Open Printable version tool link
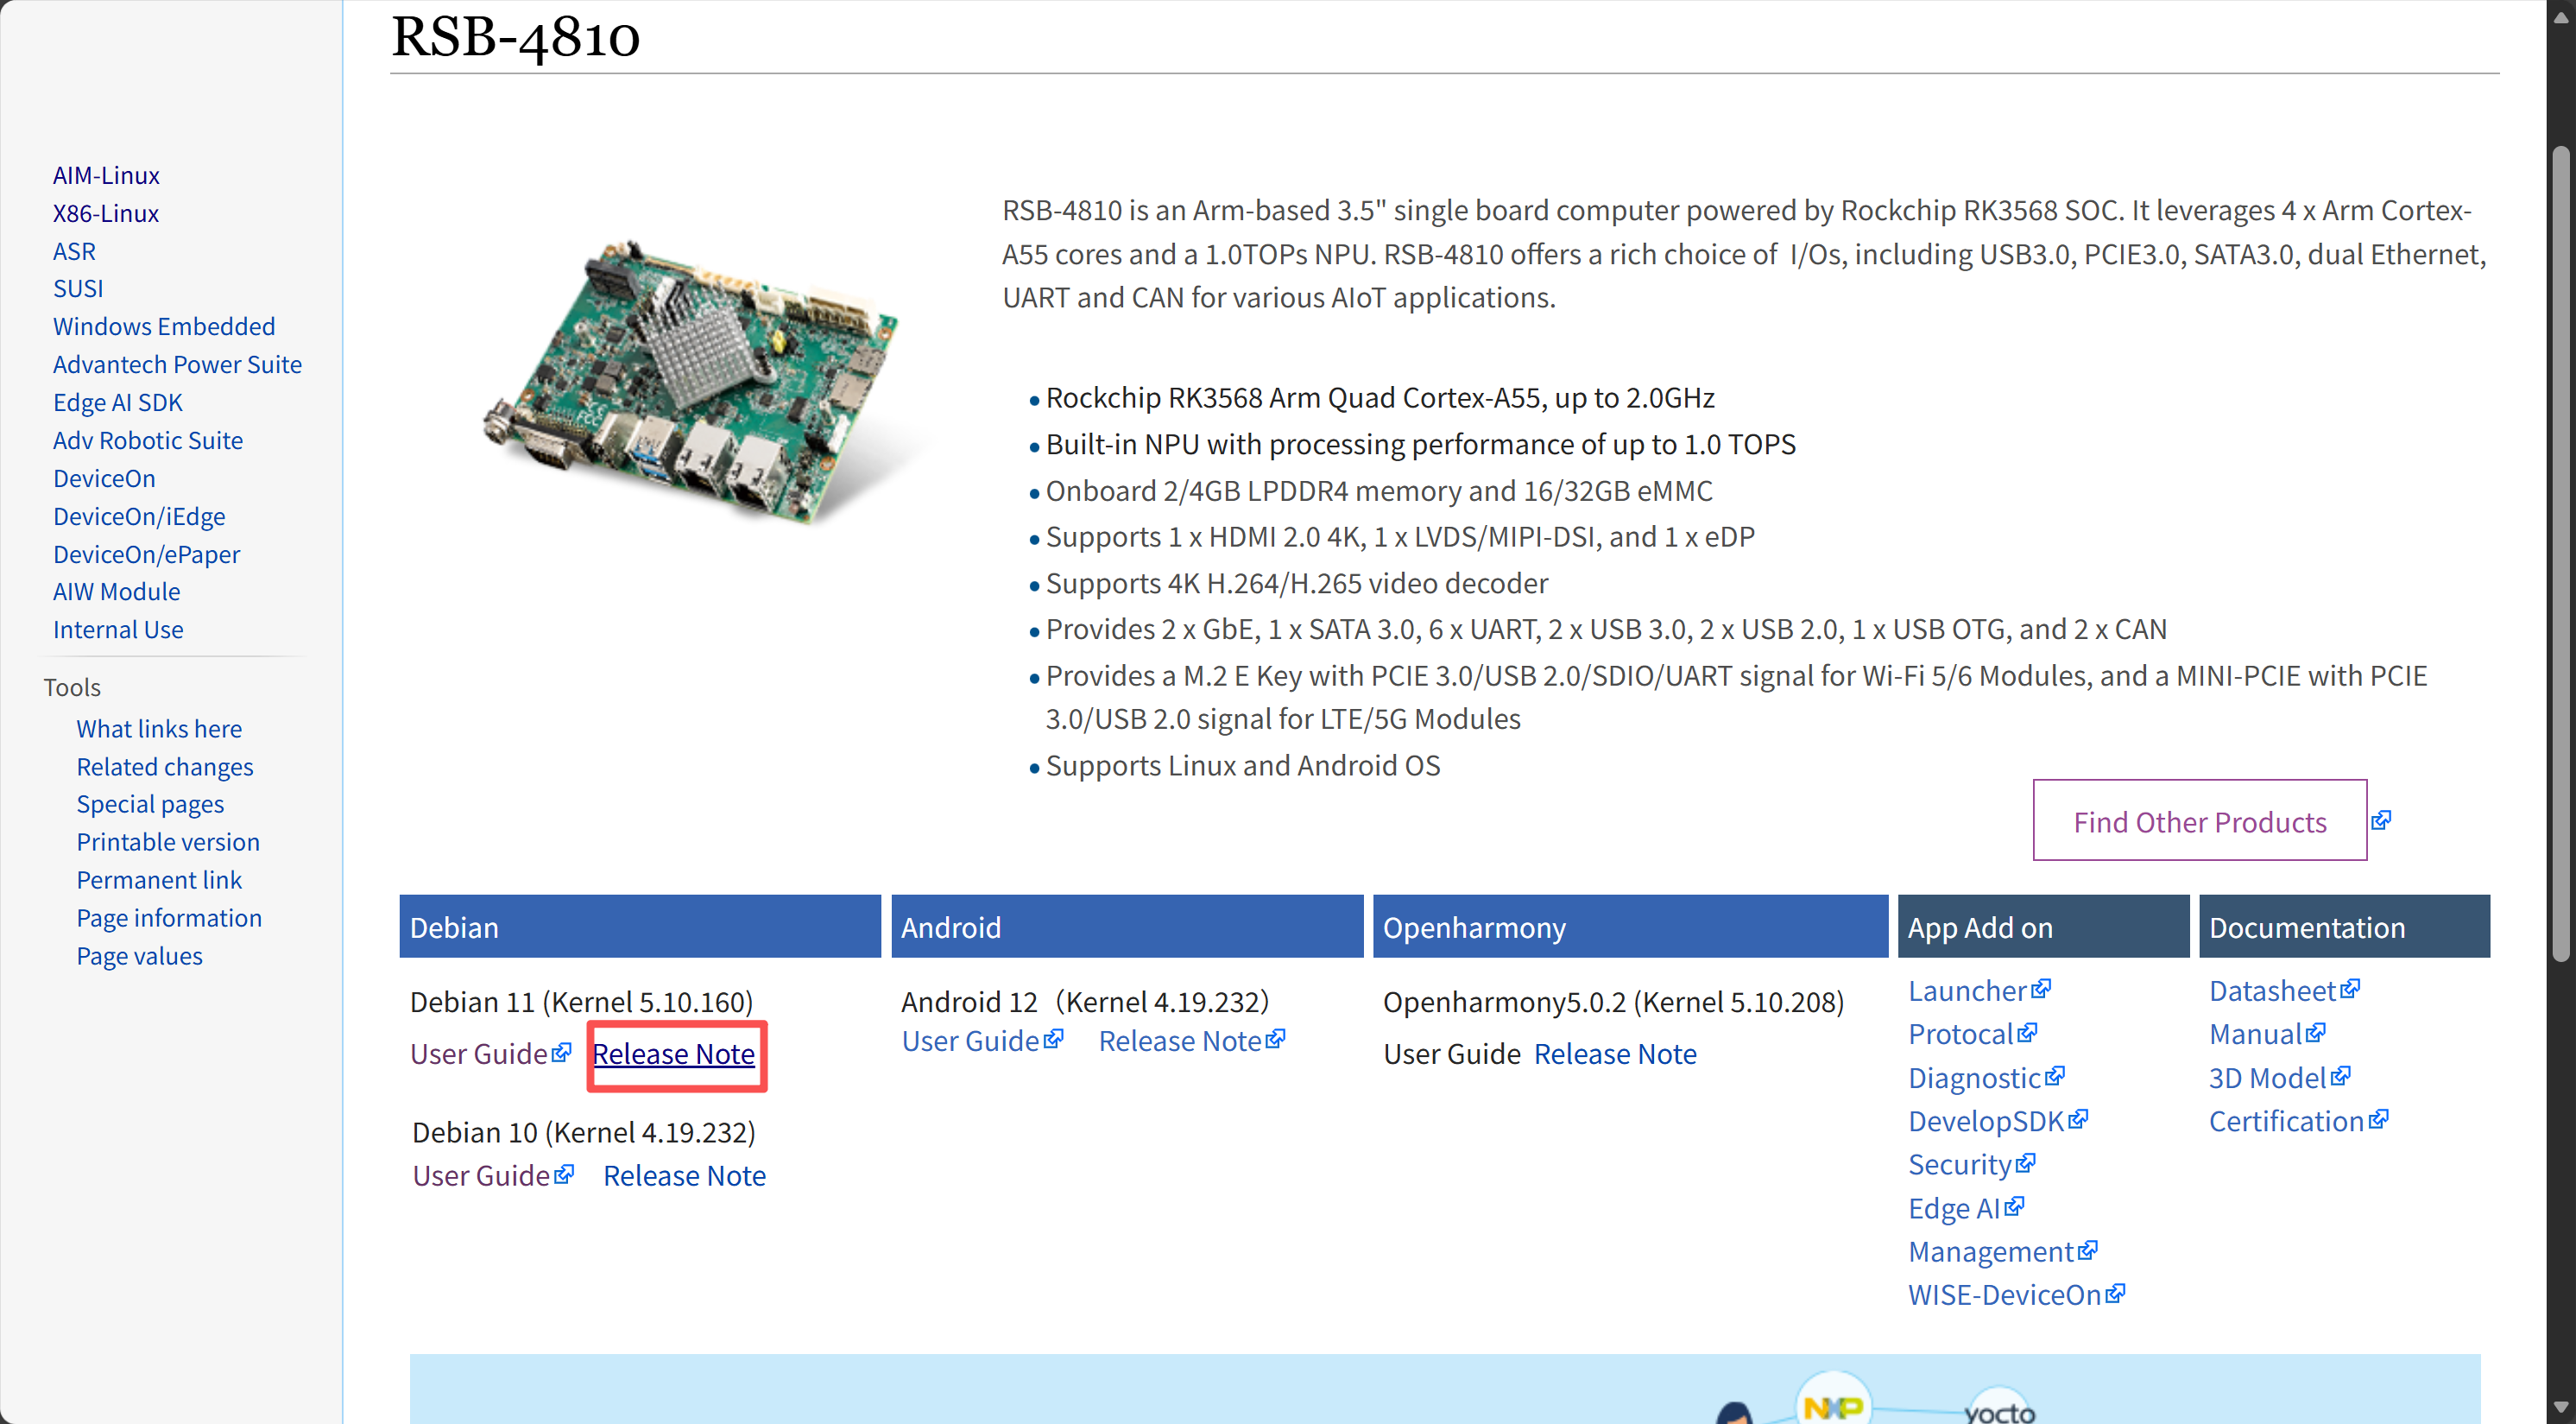The image size is (2576, 1424). coord(168,842)
